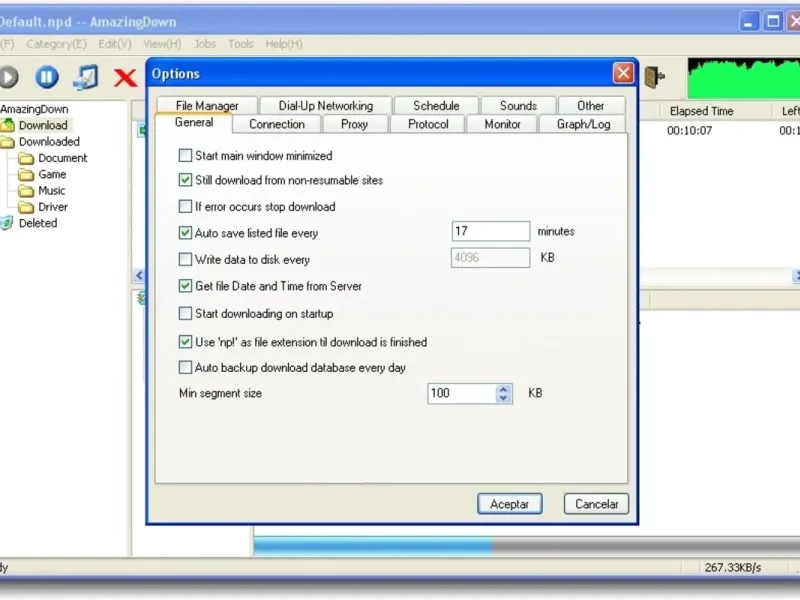Enable Auto backup download database every day

point(185,367)
